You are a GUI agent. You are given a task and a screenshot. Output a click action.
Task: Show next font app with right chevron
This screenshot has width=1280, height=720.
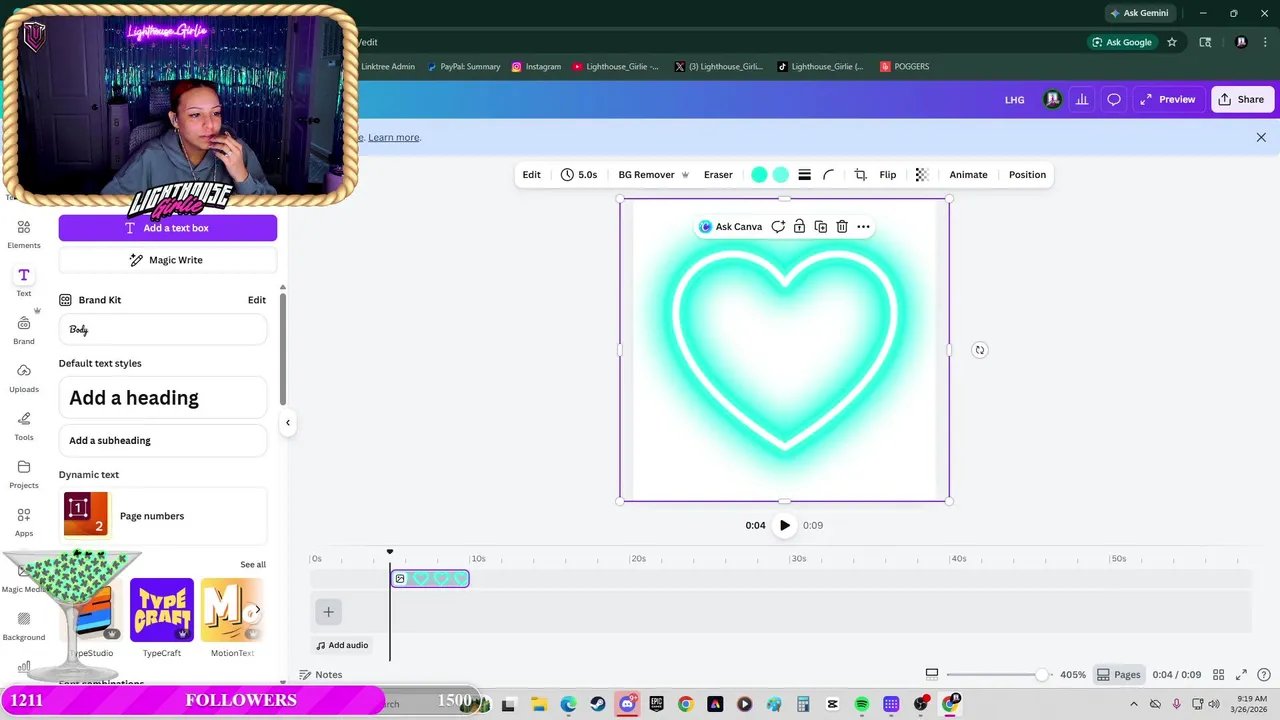pyautogui.click(x=257, y=610)
